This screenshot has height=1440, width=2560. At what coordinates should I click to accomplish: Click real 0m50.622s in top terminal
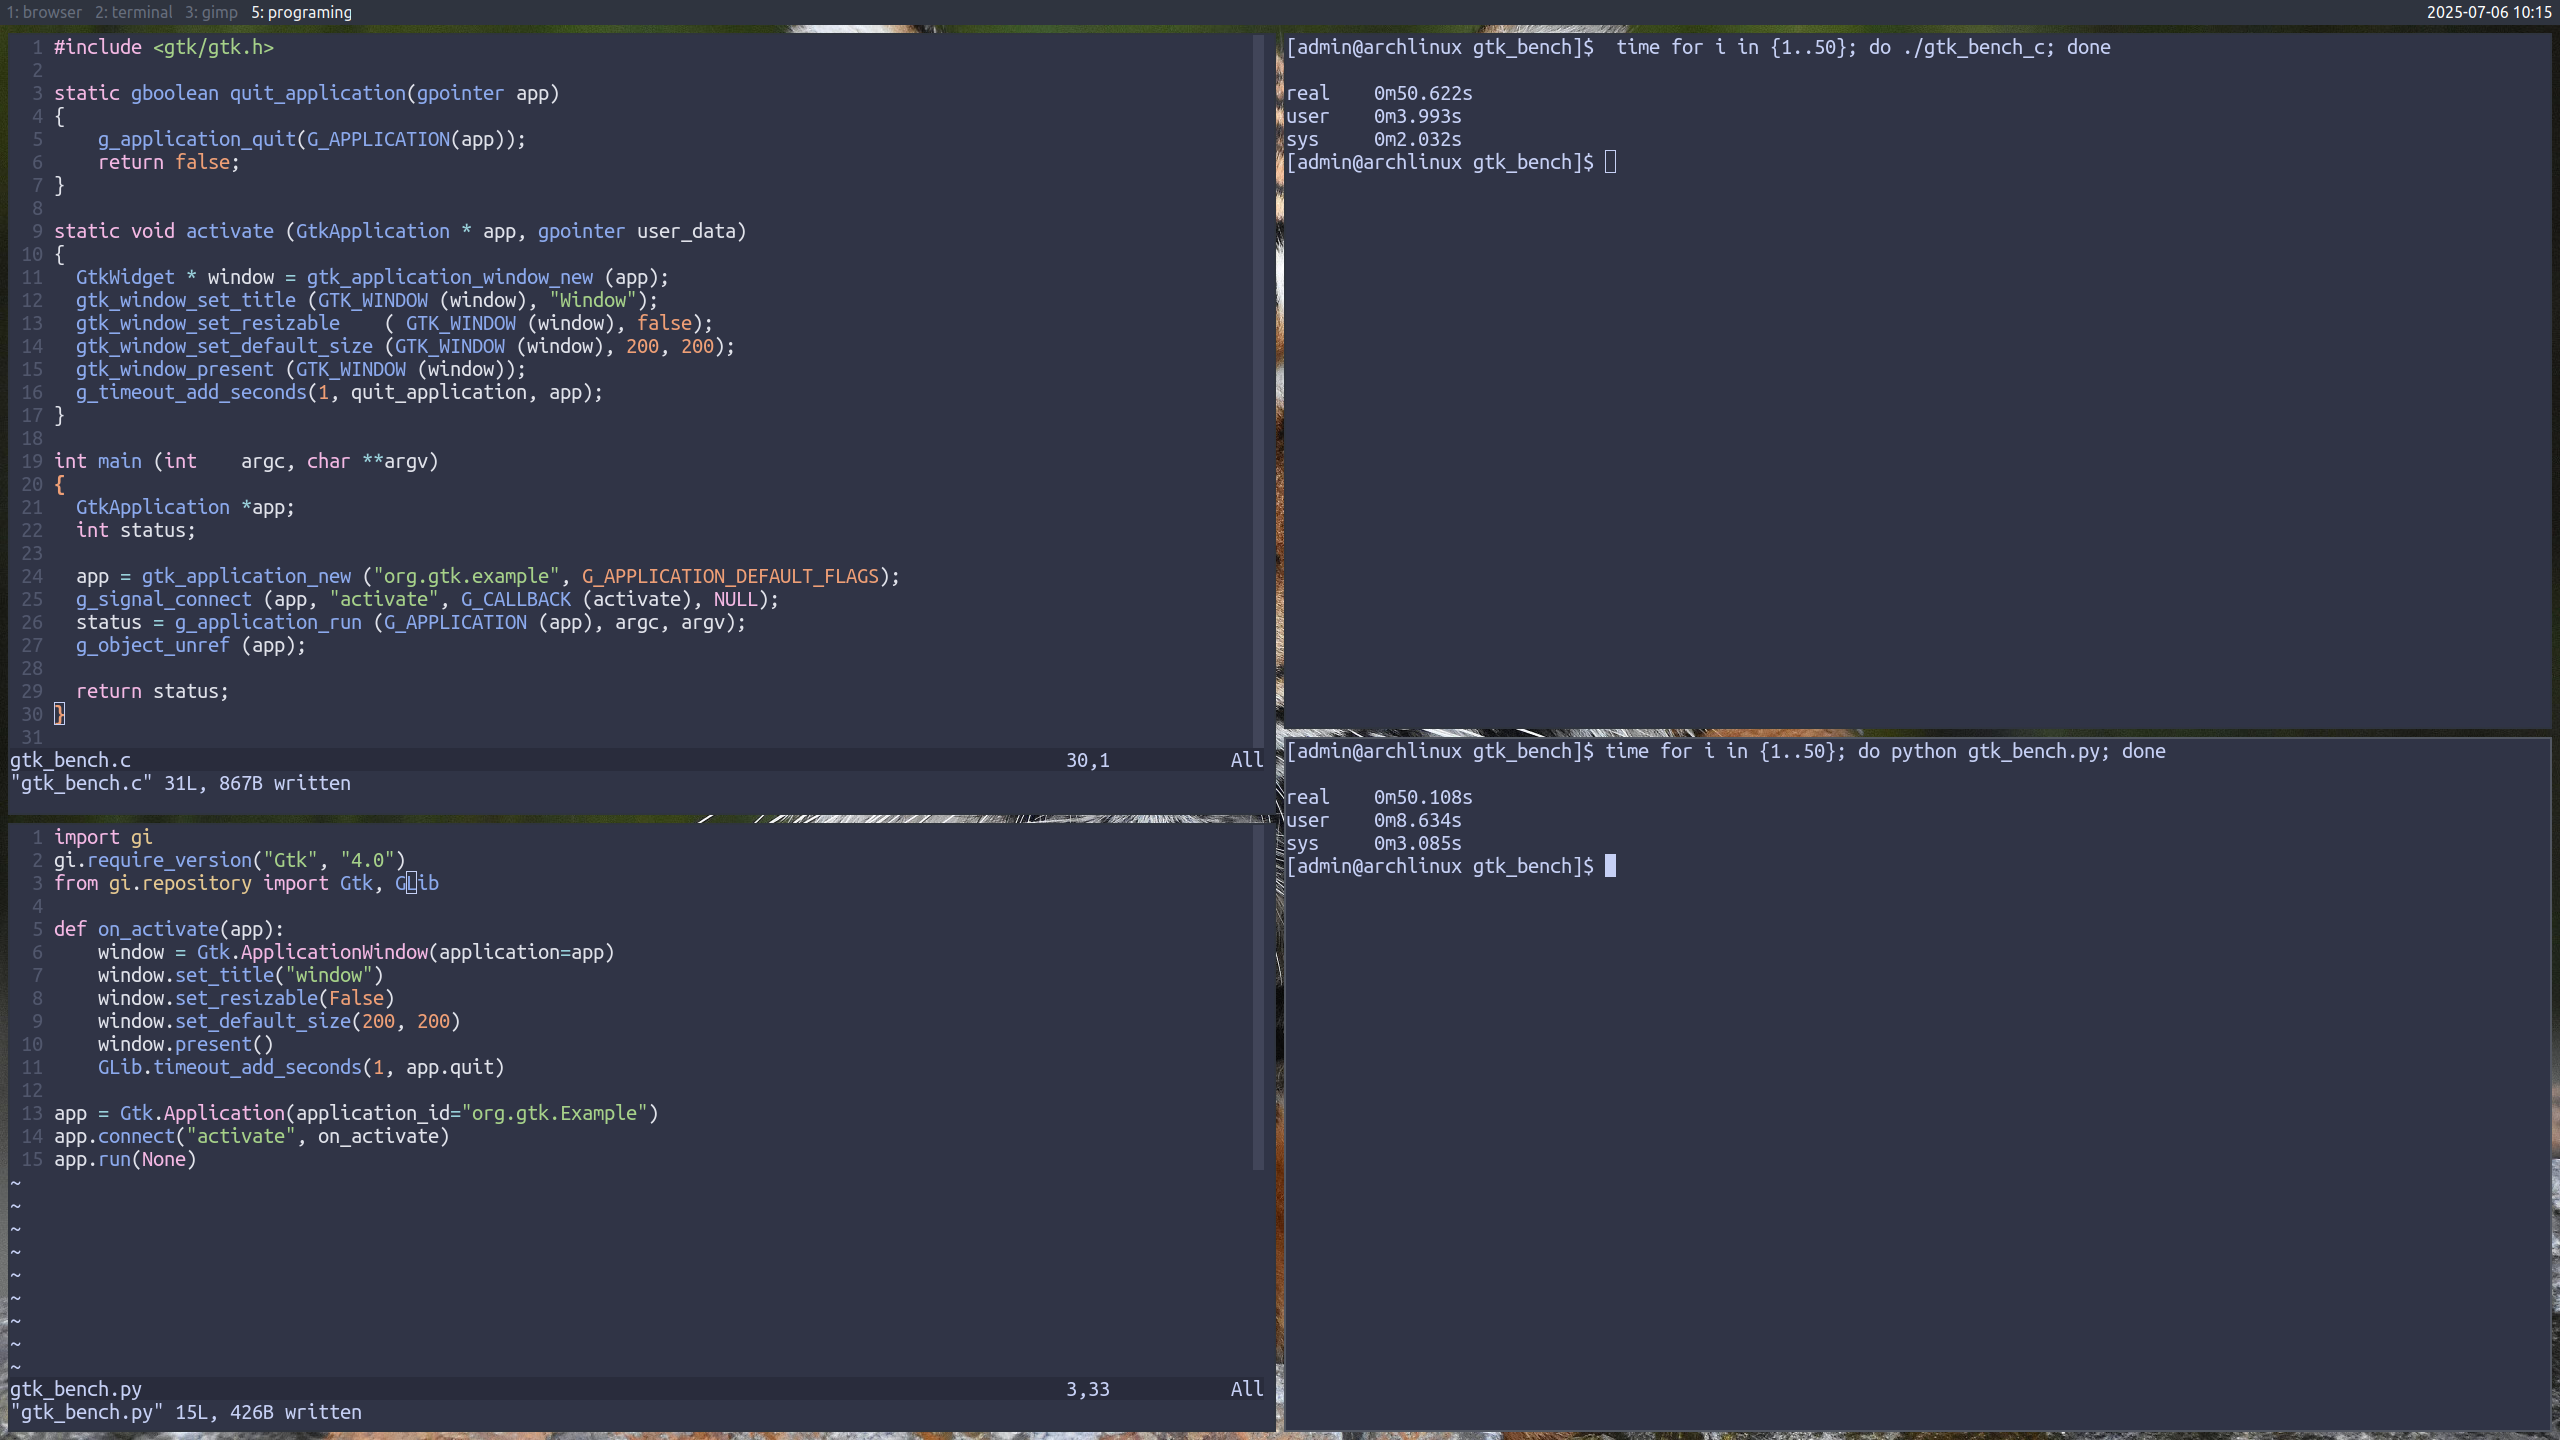1379,93
